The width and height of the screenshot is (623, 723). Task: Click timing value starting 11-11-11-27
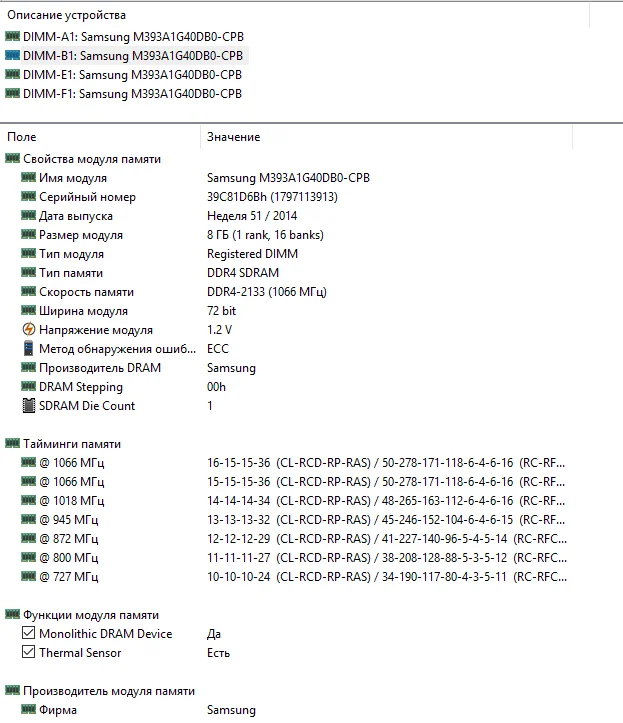387,557
